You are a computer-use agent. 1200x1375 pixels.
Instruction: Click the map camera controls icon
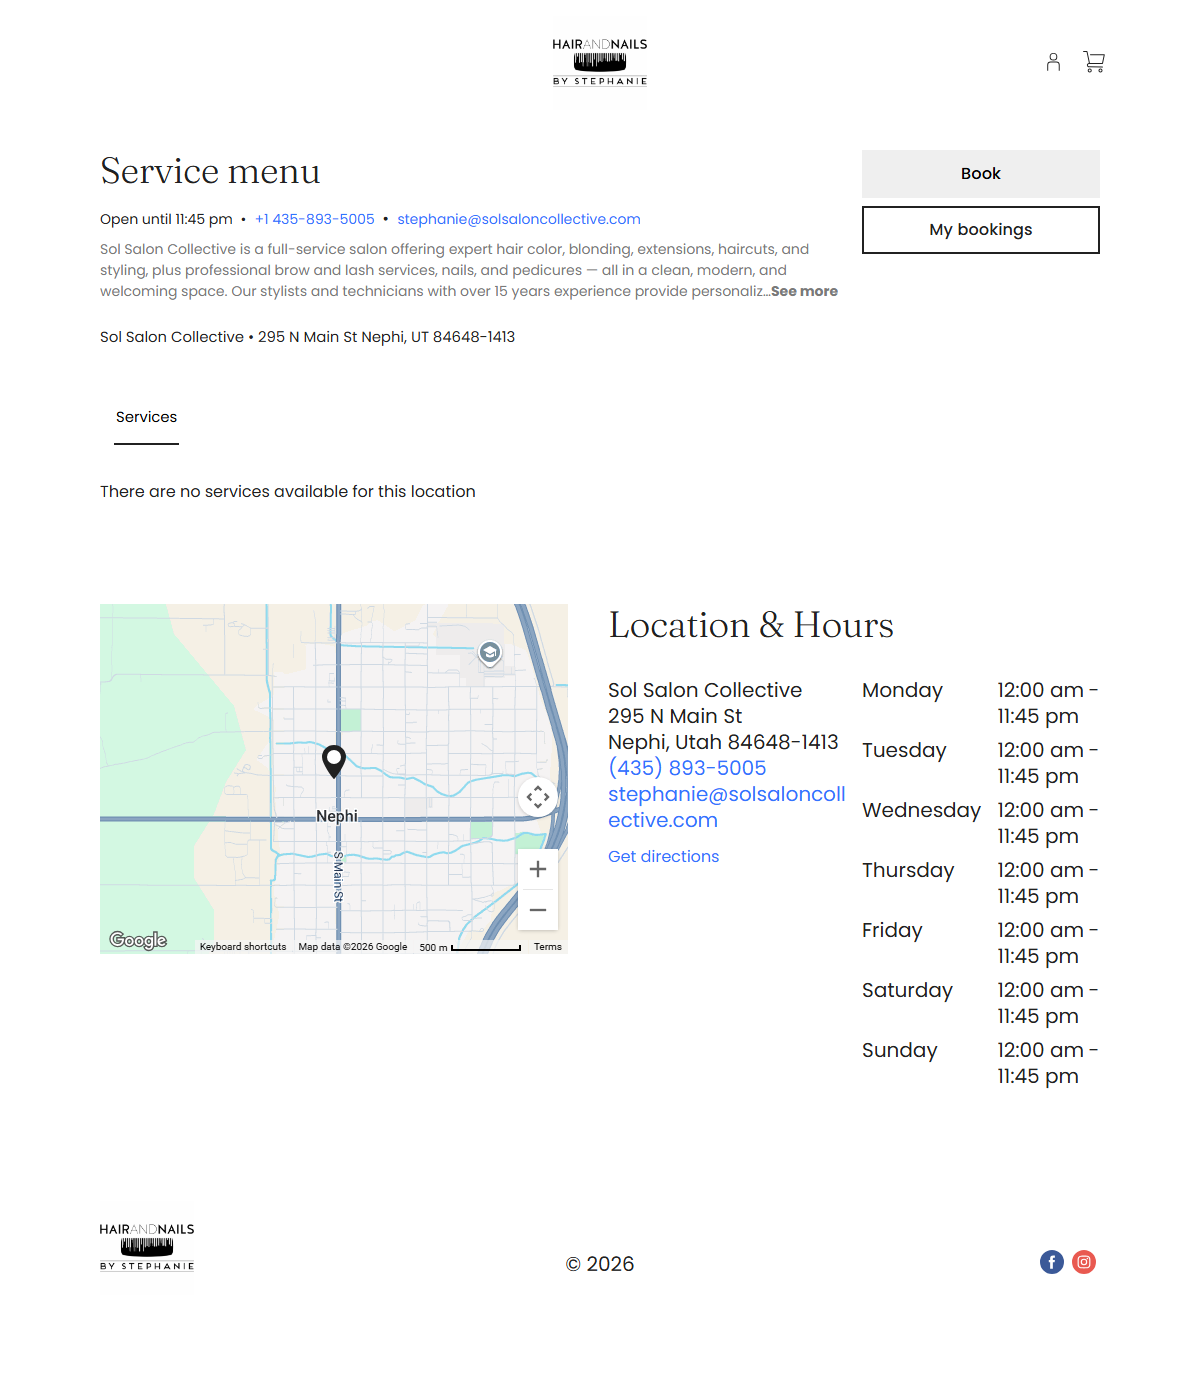coord(538,797)
